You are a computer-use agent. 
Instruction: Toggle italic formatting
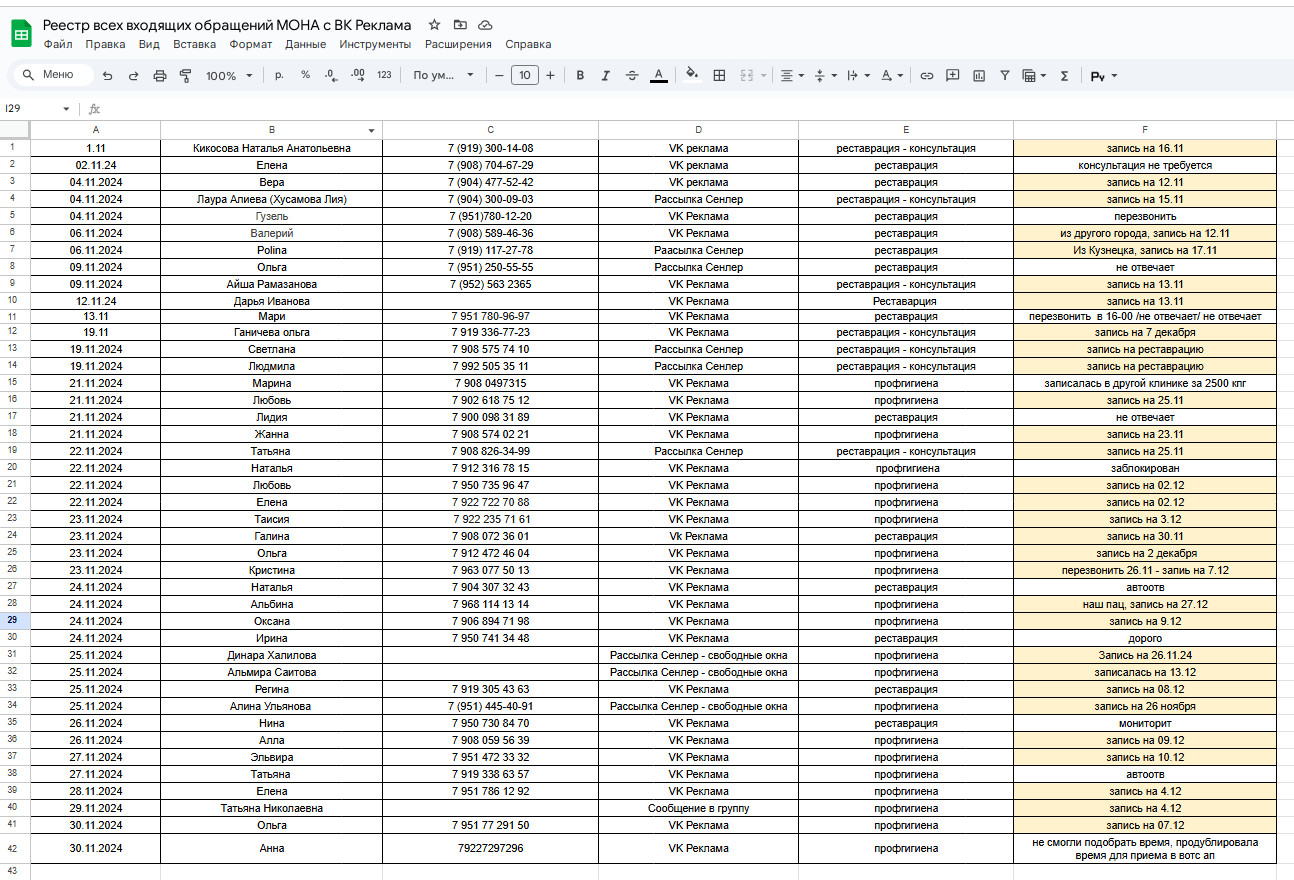[x=605, y=75]
